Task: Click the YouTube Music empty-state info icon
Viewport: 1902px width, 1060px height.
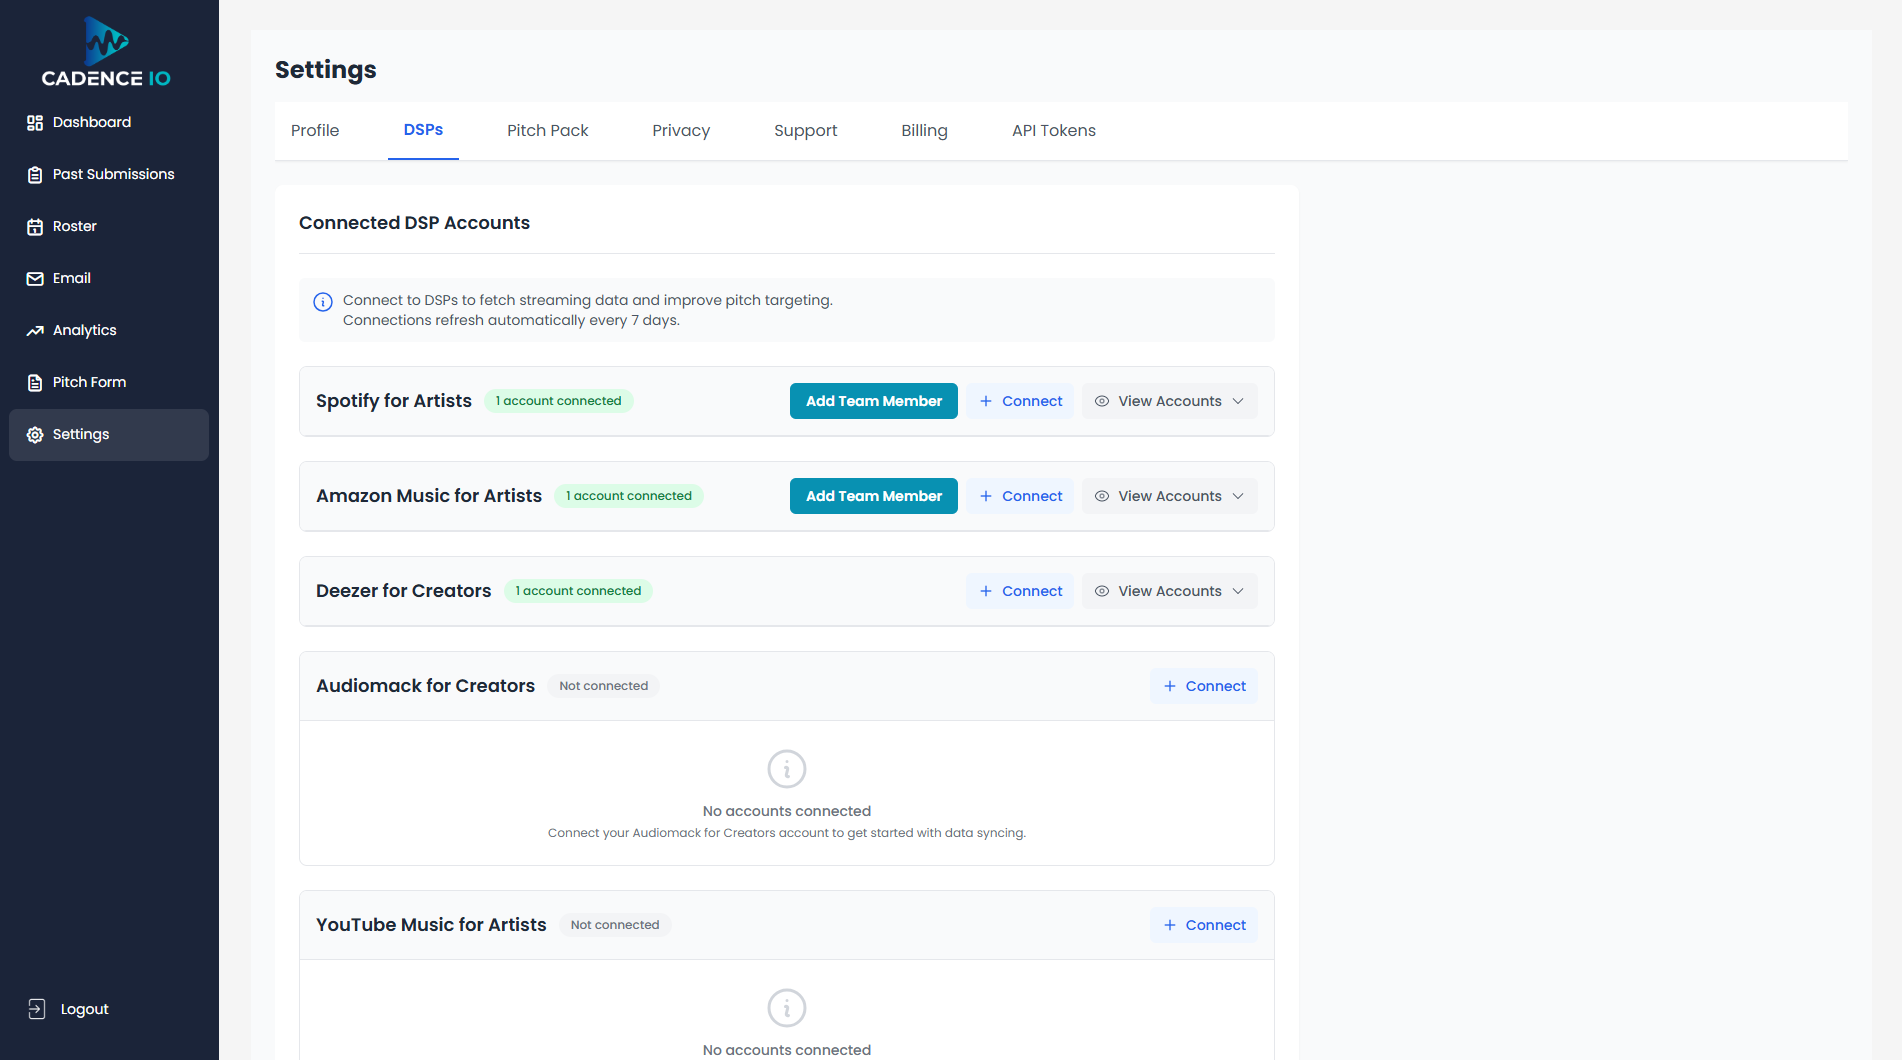Action: point(787,1008)
